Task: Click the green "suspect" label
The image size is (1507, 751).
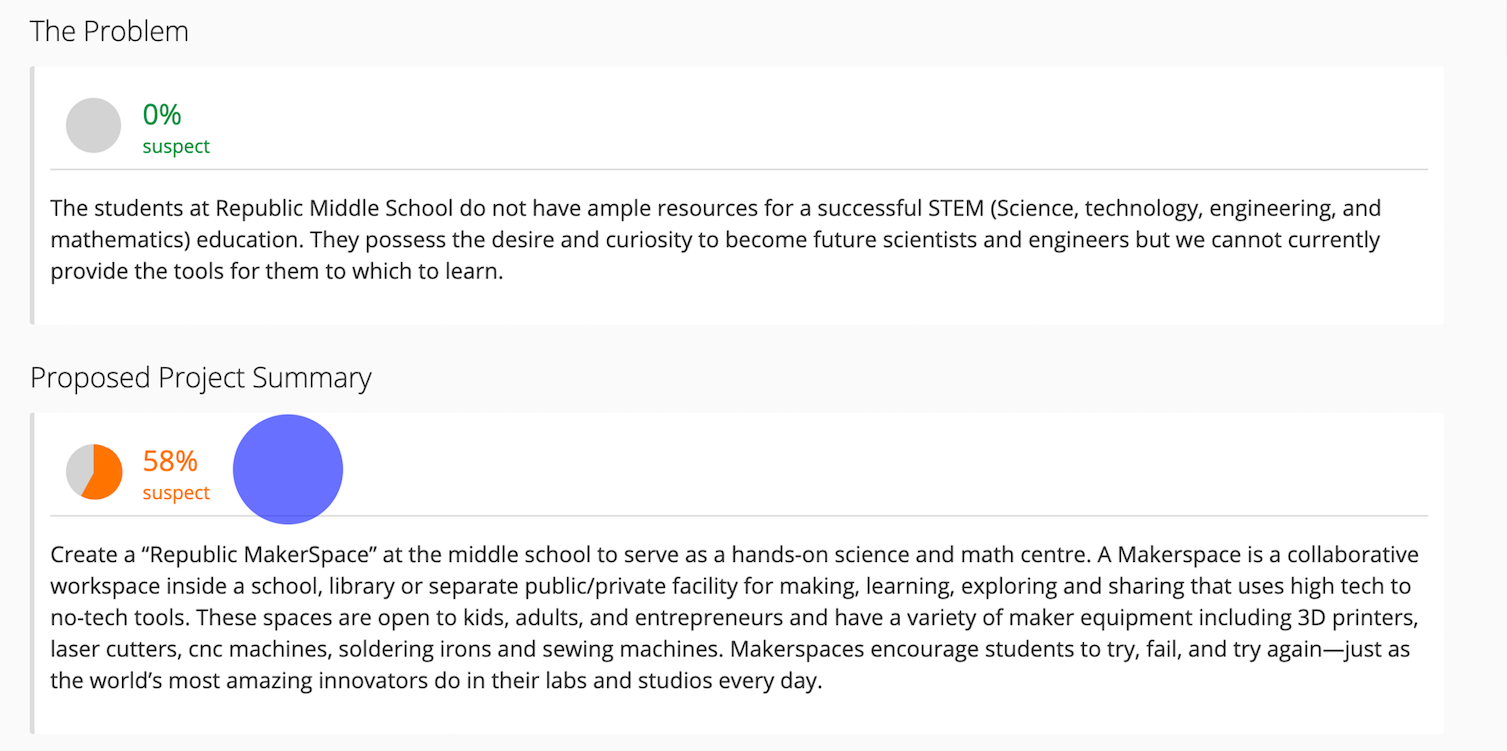Action: (x=176, y=146)
